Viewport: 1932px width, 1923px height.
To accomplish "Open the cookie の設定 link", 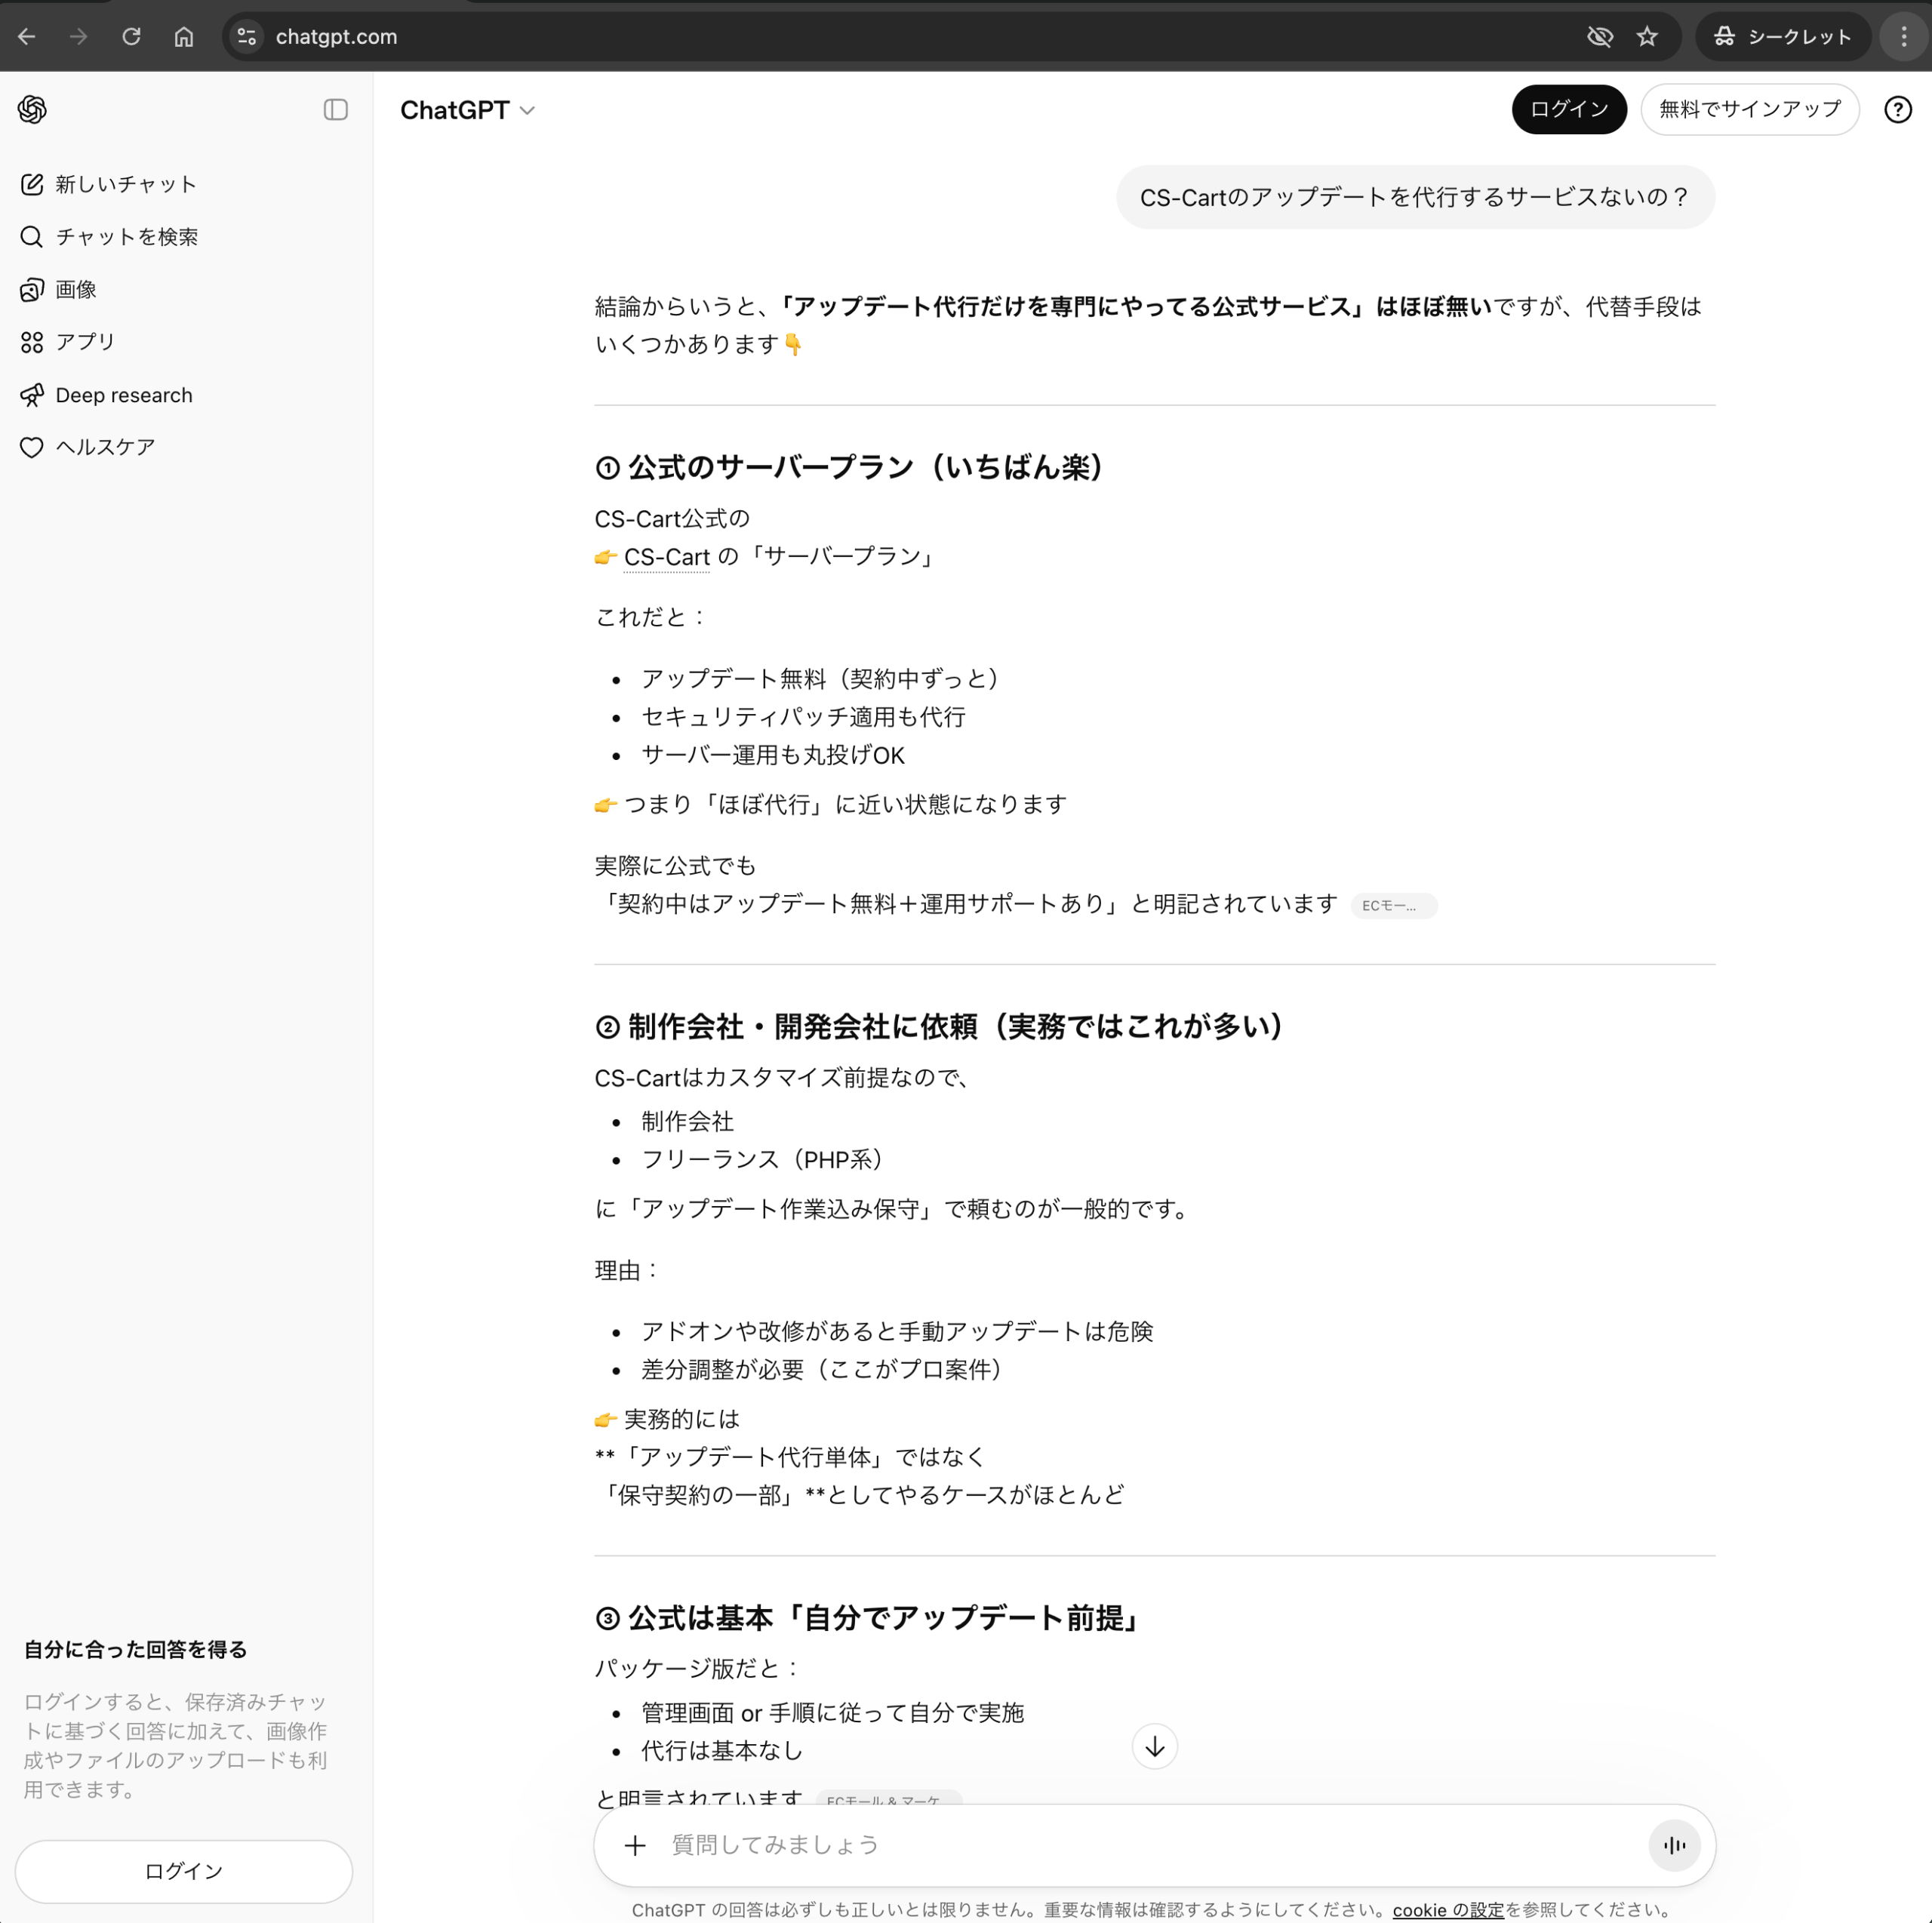I will point(1447,1909).
